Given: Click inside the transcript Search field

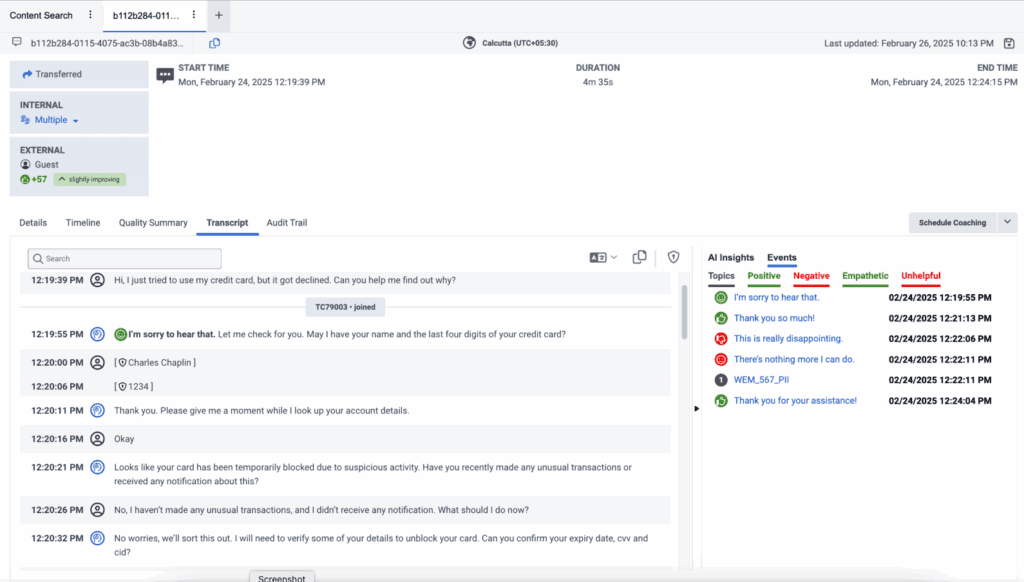Looking at the screenshot, I should point(124,258).
